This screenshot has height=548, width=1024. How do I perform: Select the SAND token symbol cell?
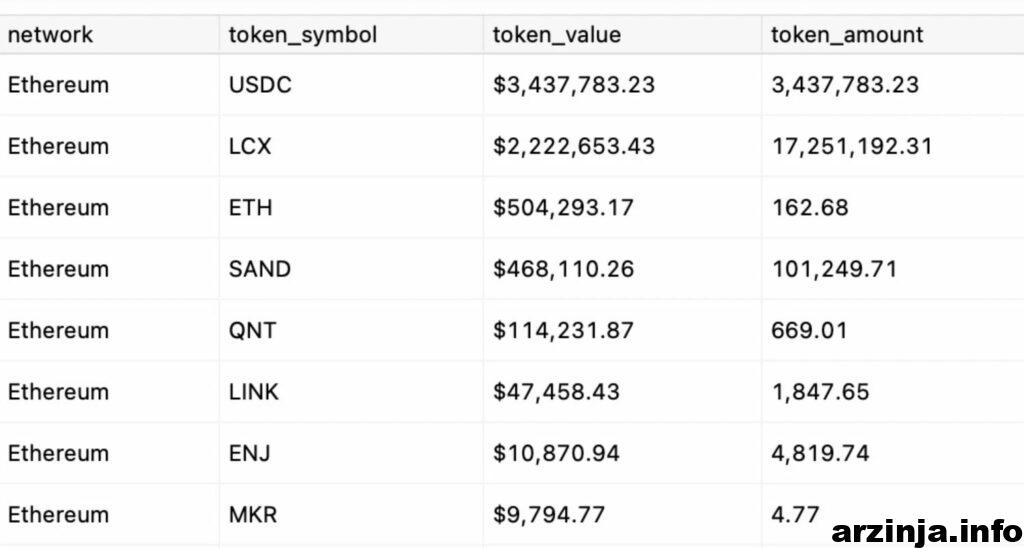pos(351,269)
